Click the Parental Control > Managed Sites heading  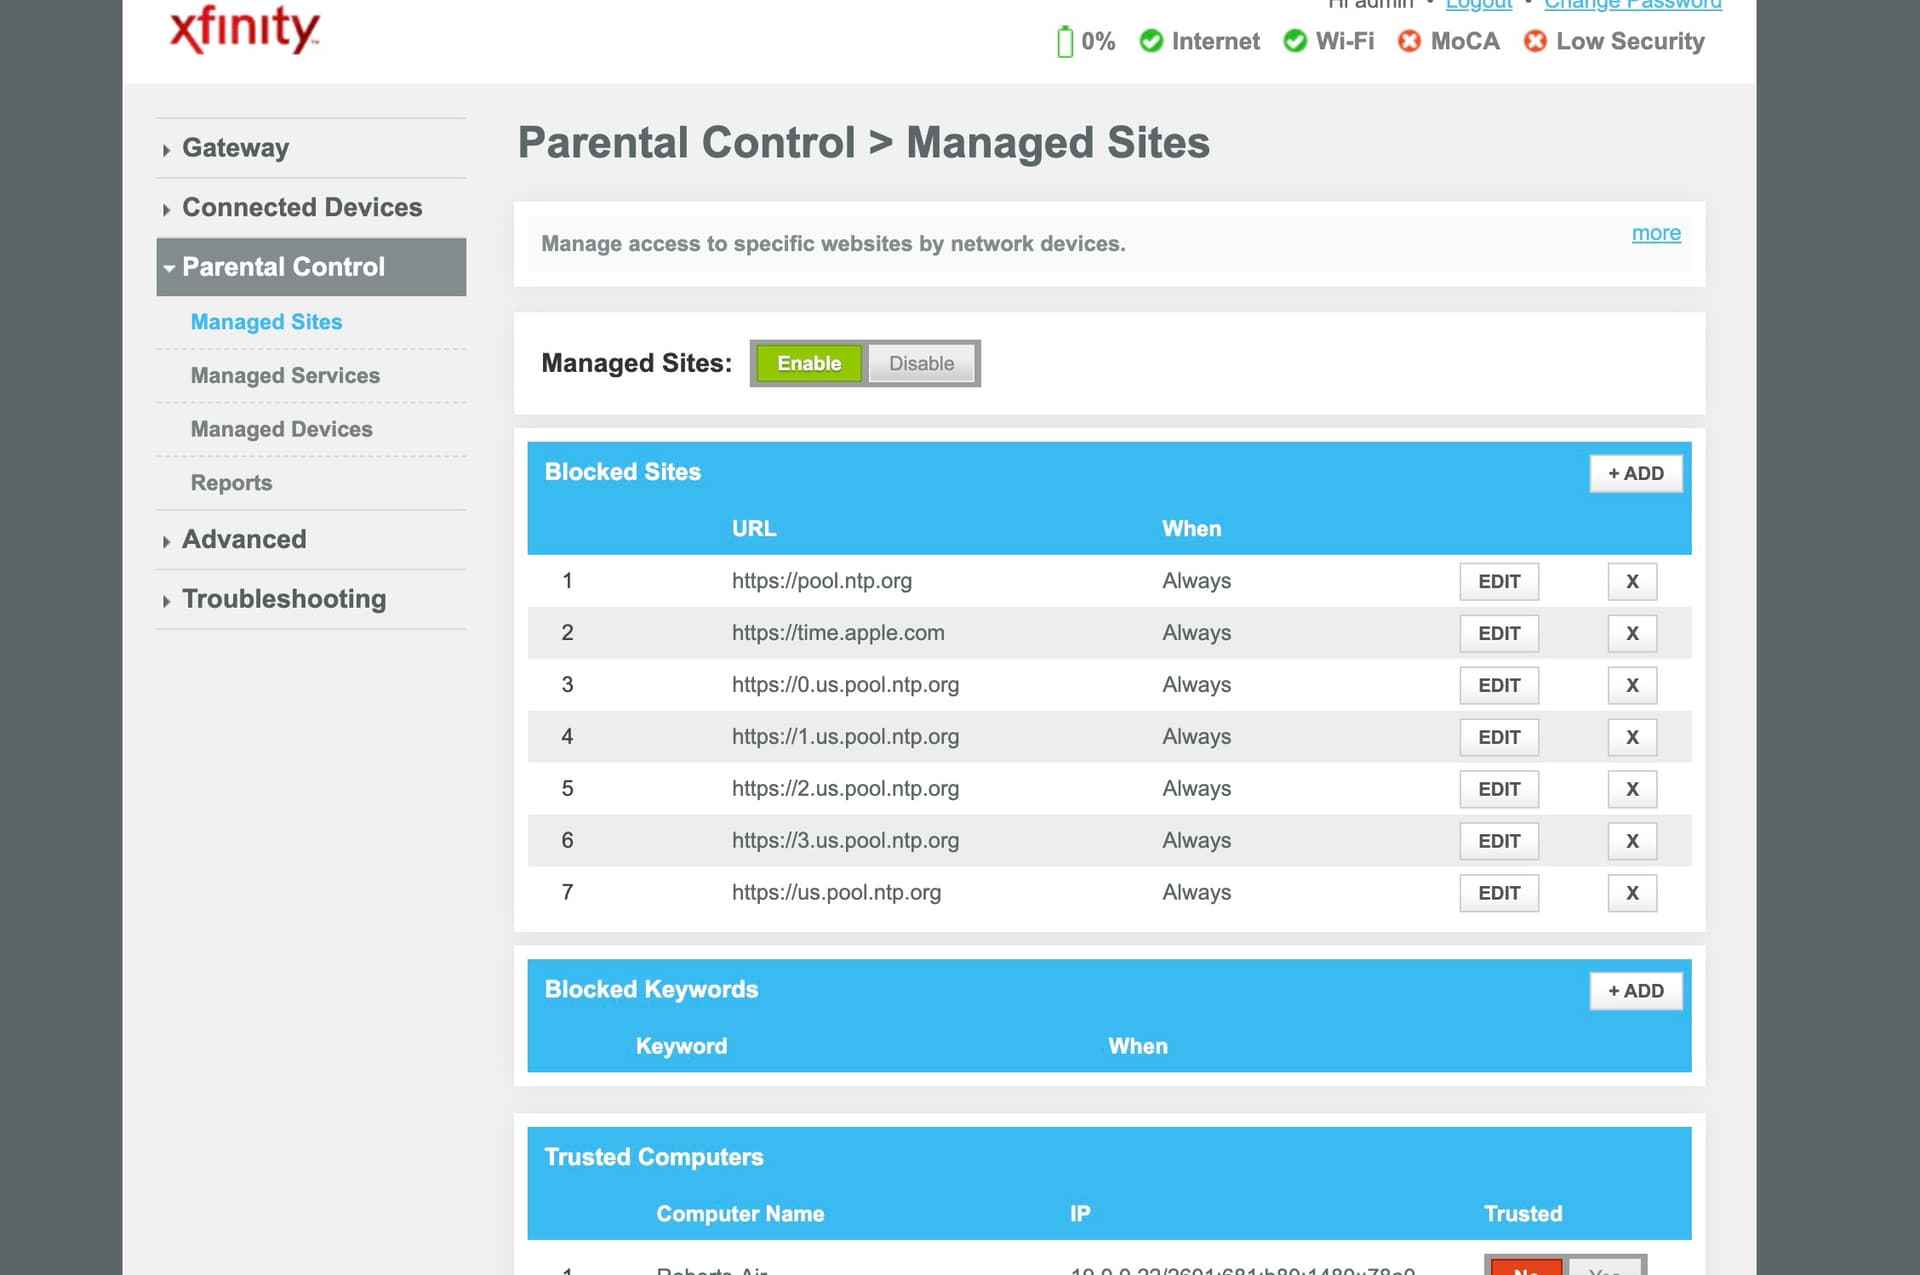tap(863, 143)
